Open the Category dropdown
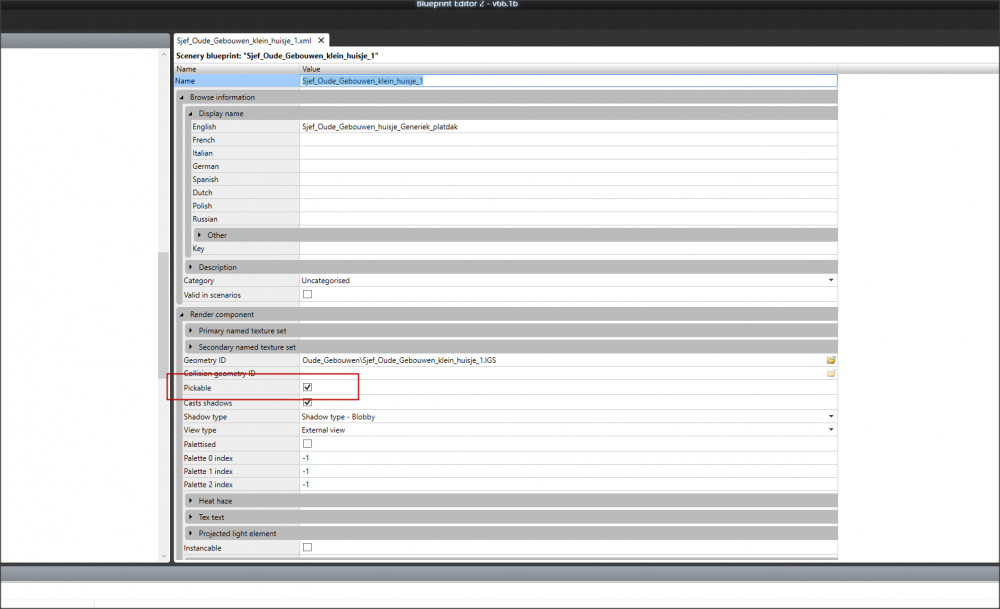This screenshot has width=1000, height=609. click(x=830, y=281)
